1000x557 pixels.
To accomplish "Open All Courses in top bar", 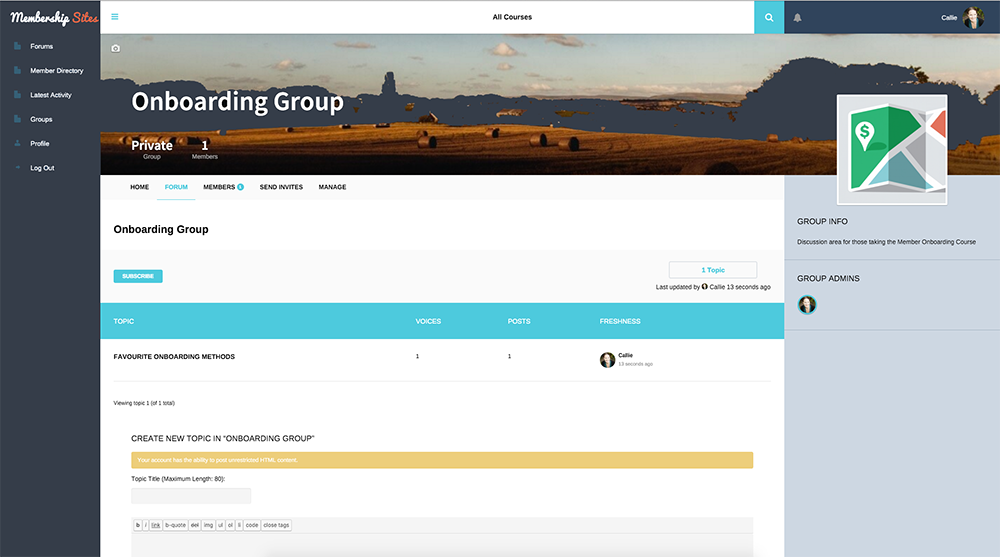I will pos(512,17).
